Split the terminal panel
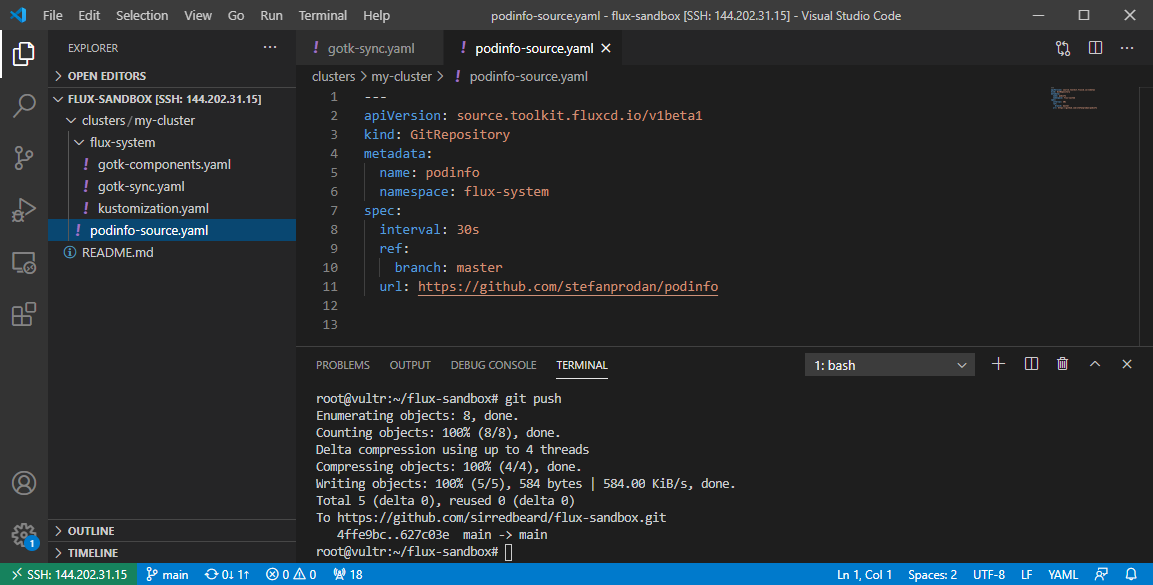The image size is (1153, 585). tap(1031, 364)
